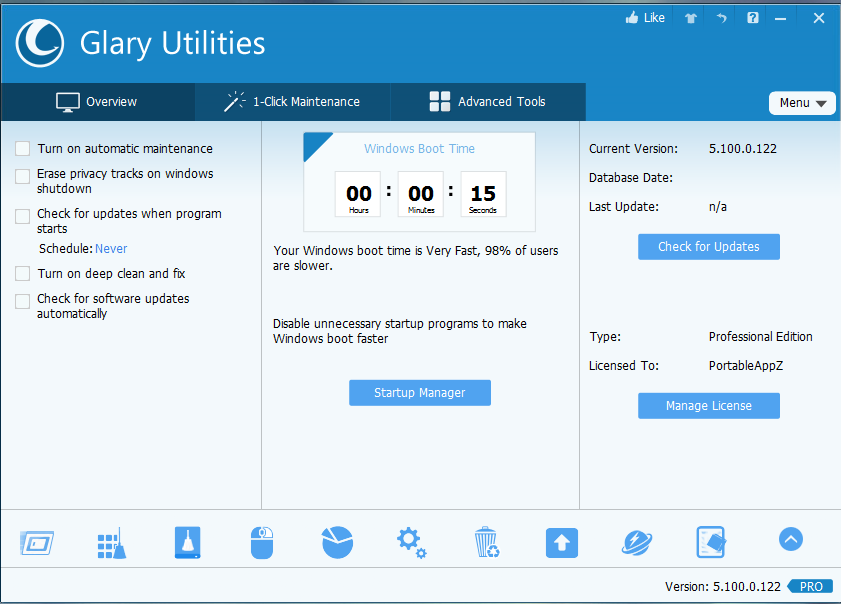Enable Turn on automatic maintenance checkbox

(x=23, y=149)
